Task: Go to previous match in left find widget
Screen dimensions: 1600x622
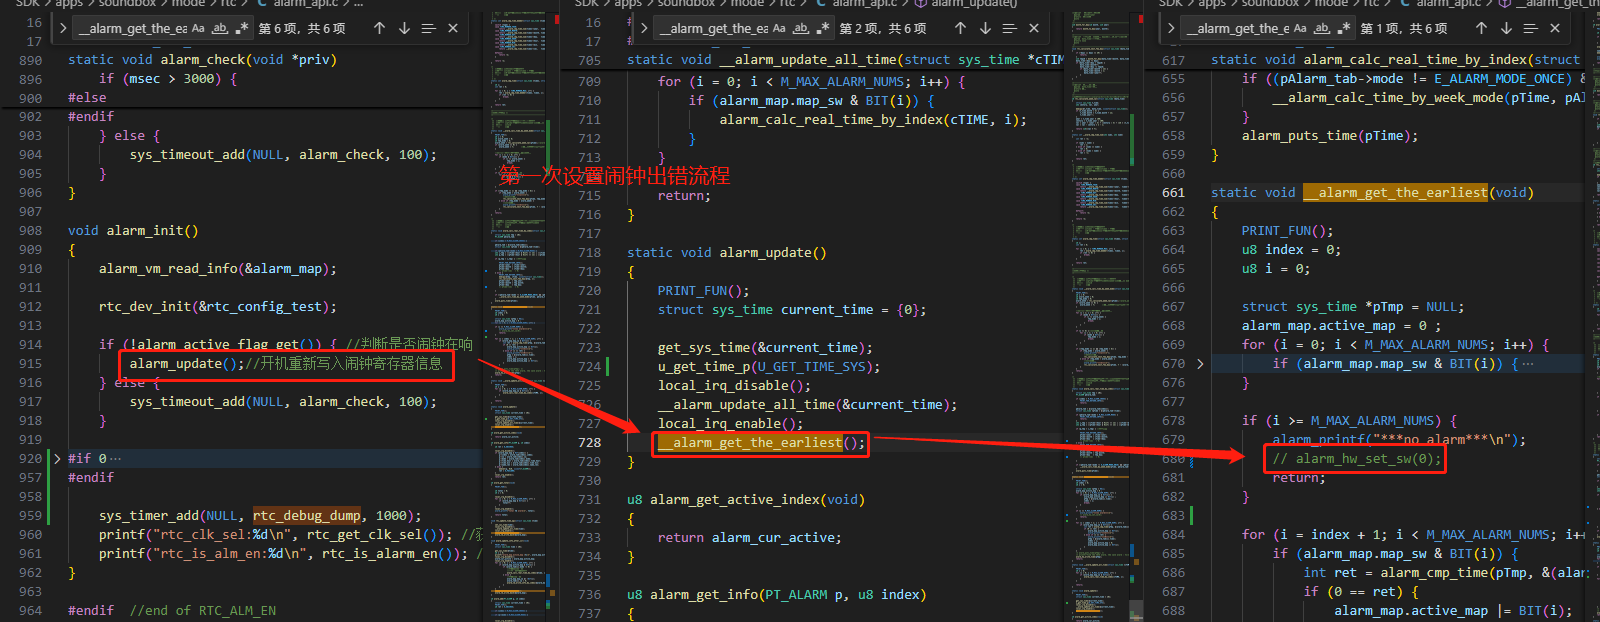Action: 380,28
